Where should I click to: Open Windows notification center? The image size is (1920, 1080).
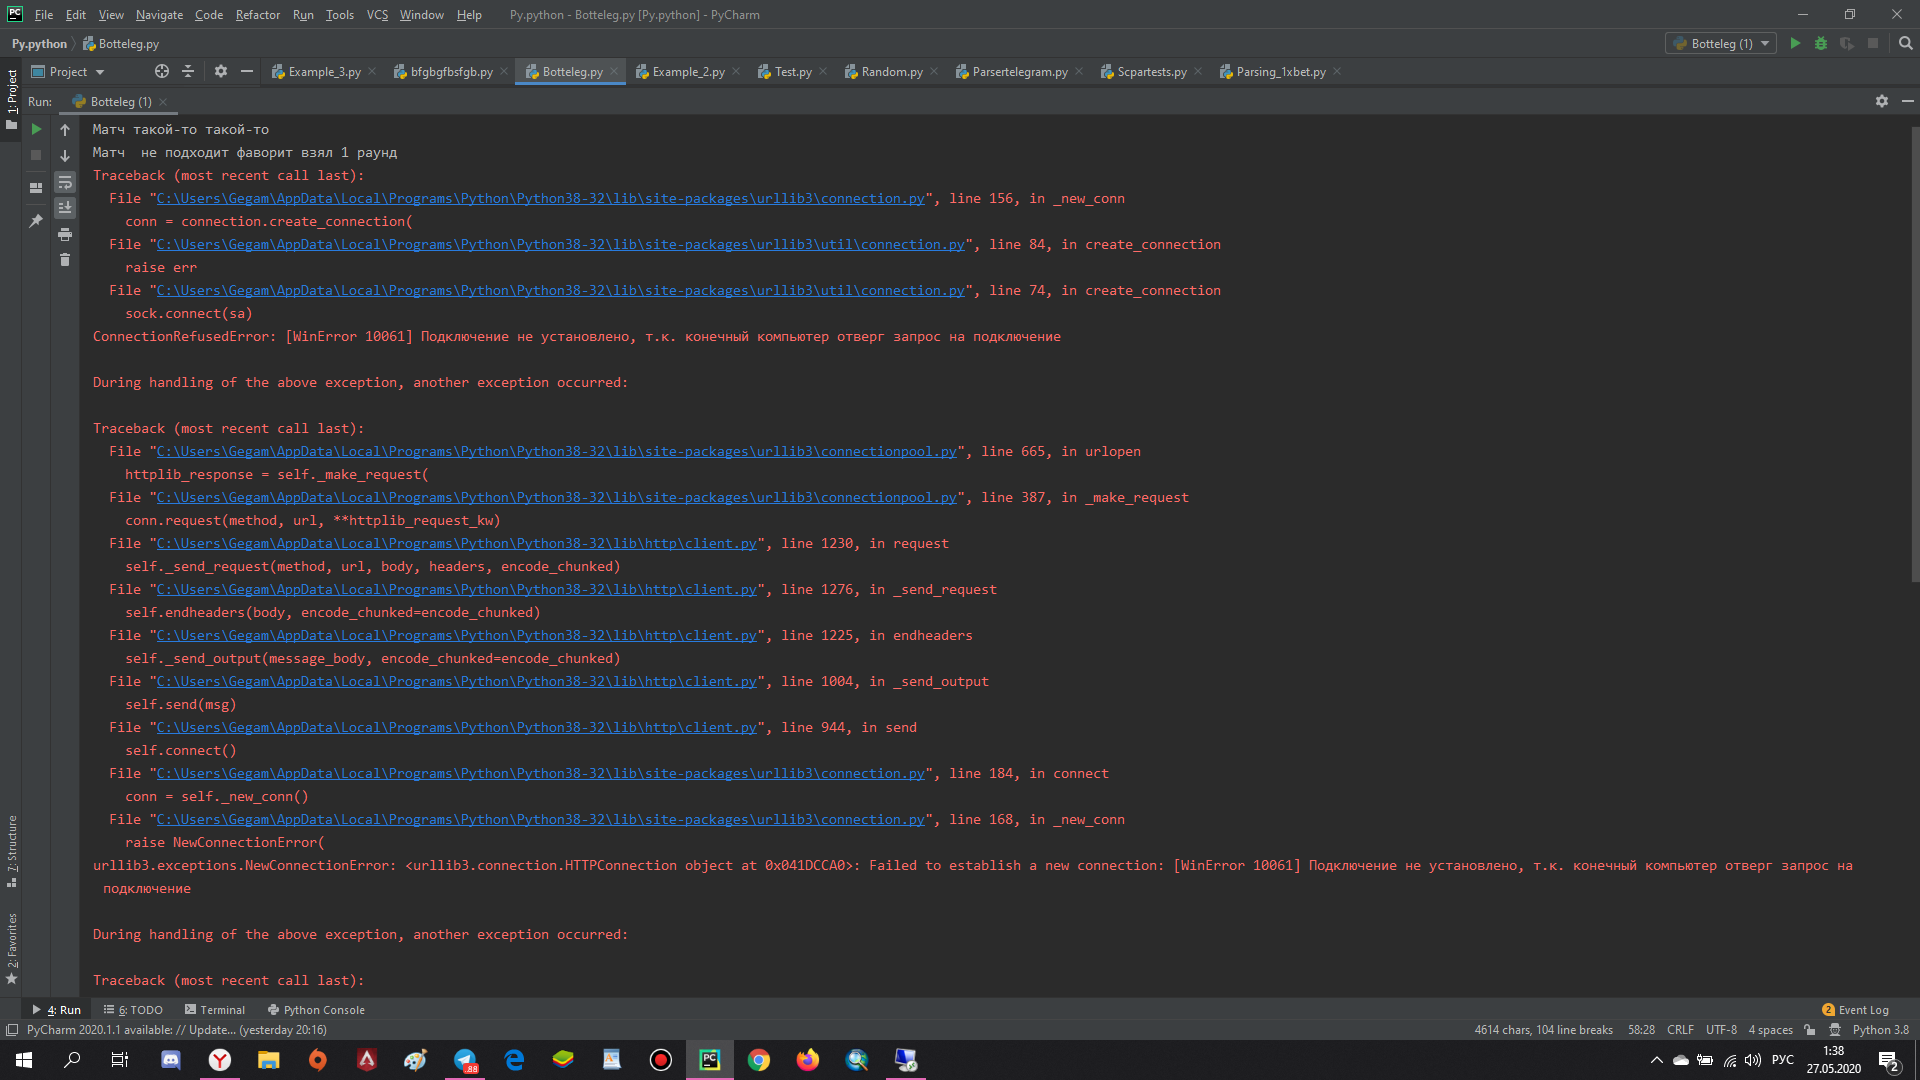(1889, 1060)
